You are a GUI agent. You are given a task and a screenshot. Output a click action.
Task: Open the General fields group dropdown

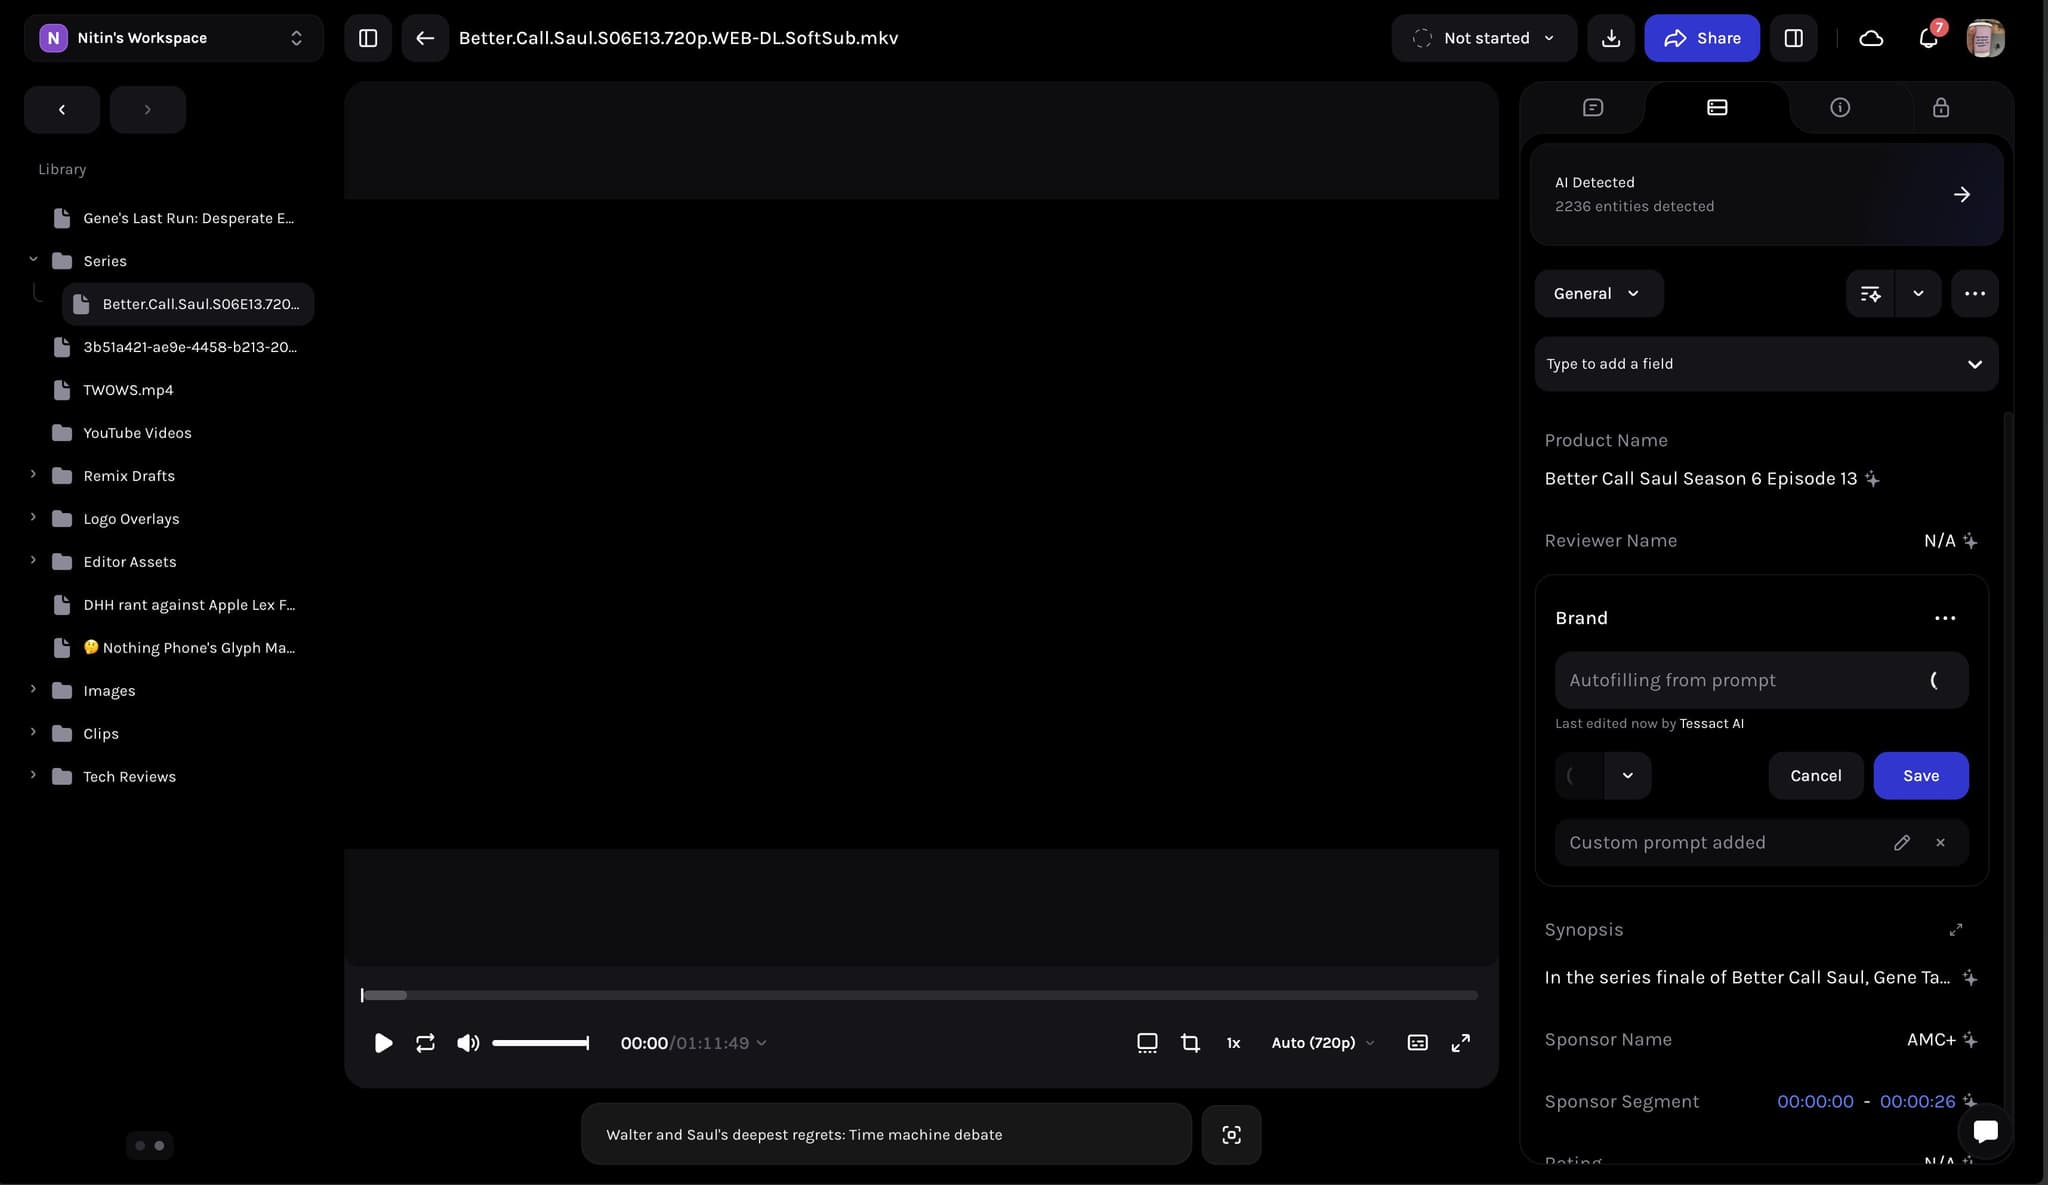tap(1597, 293)
